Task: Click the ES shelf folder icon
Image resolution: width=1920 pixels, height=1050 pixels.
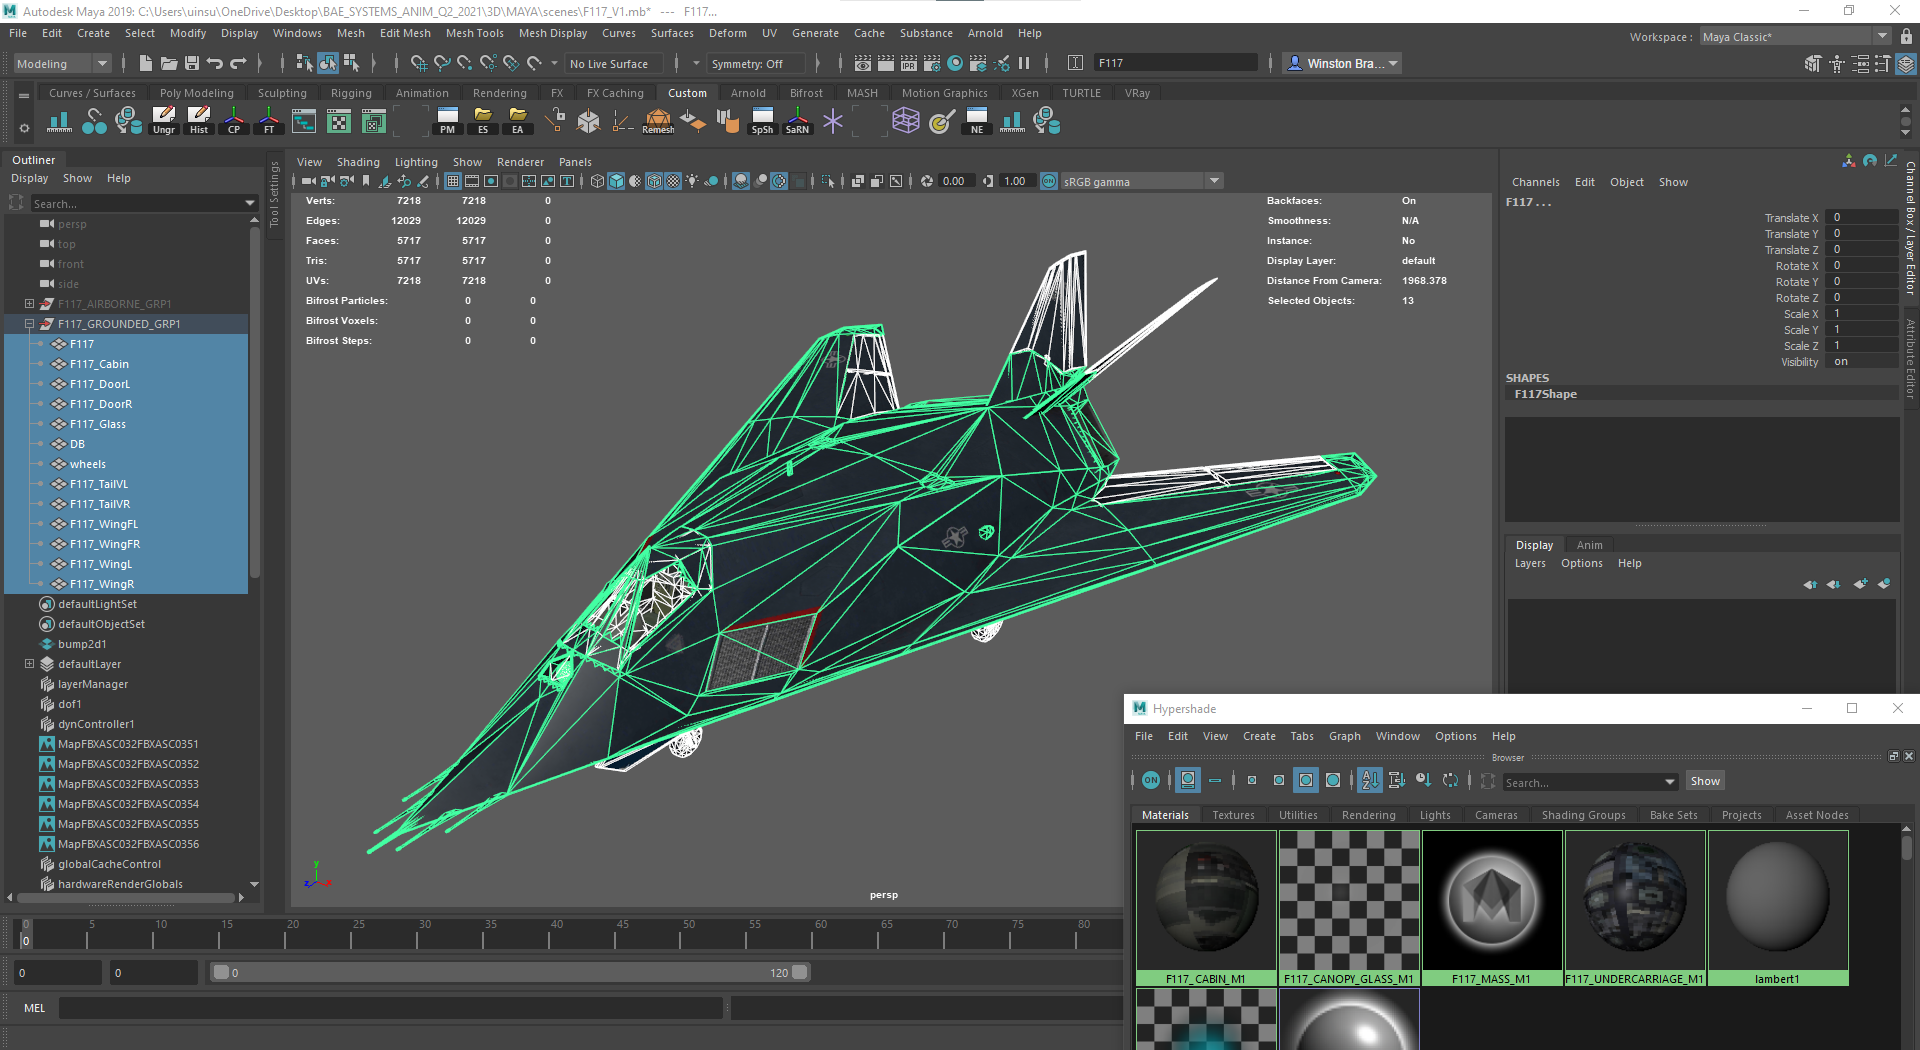Action: [x=483, y=121]
